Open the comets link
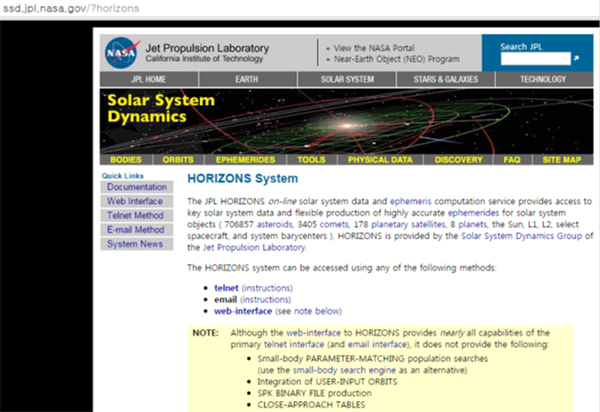 point(334,224)
